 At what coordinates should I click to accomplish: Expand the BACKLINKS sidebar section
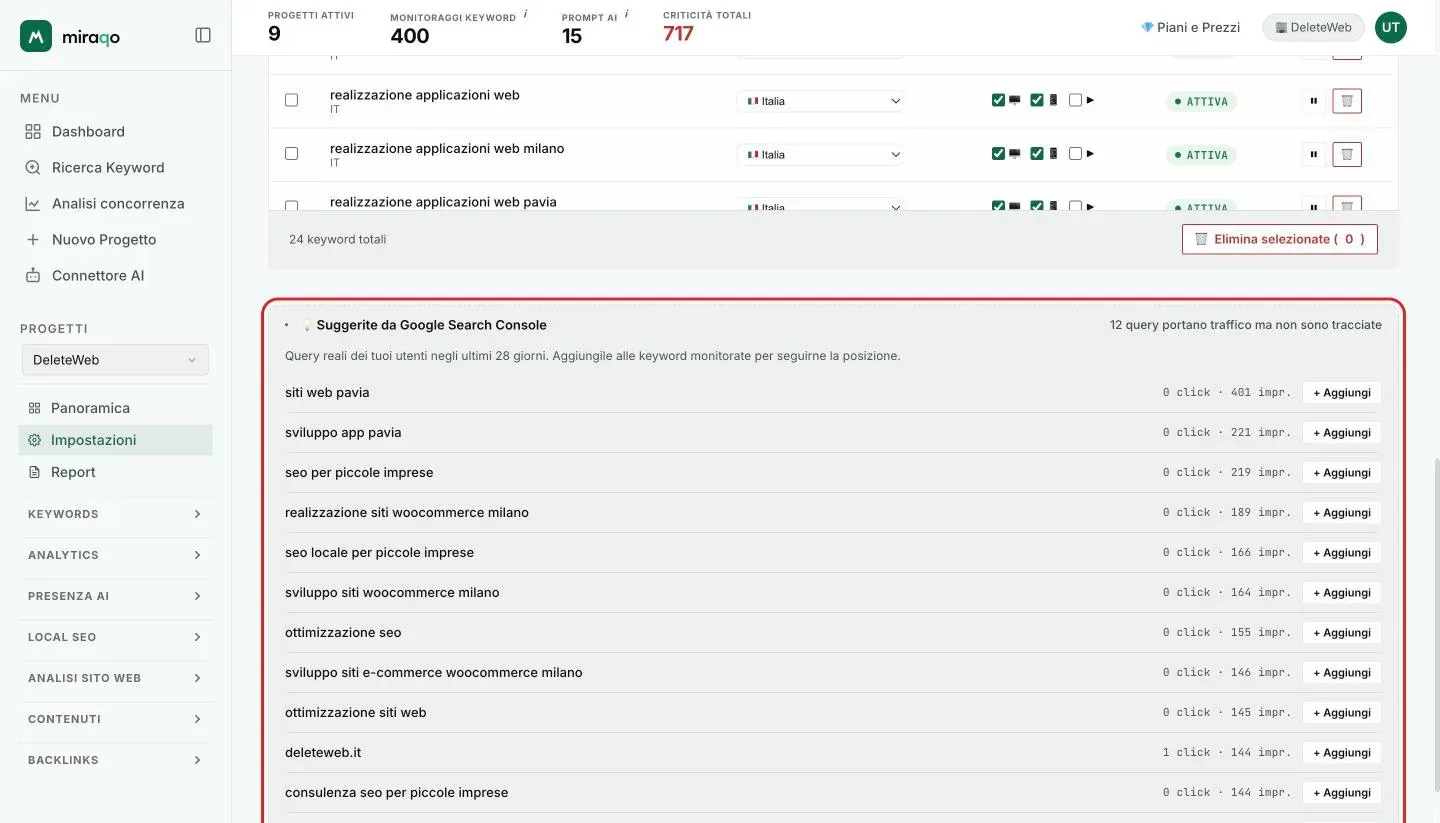tap(115, 760)
